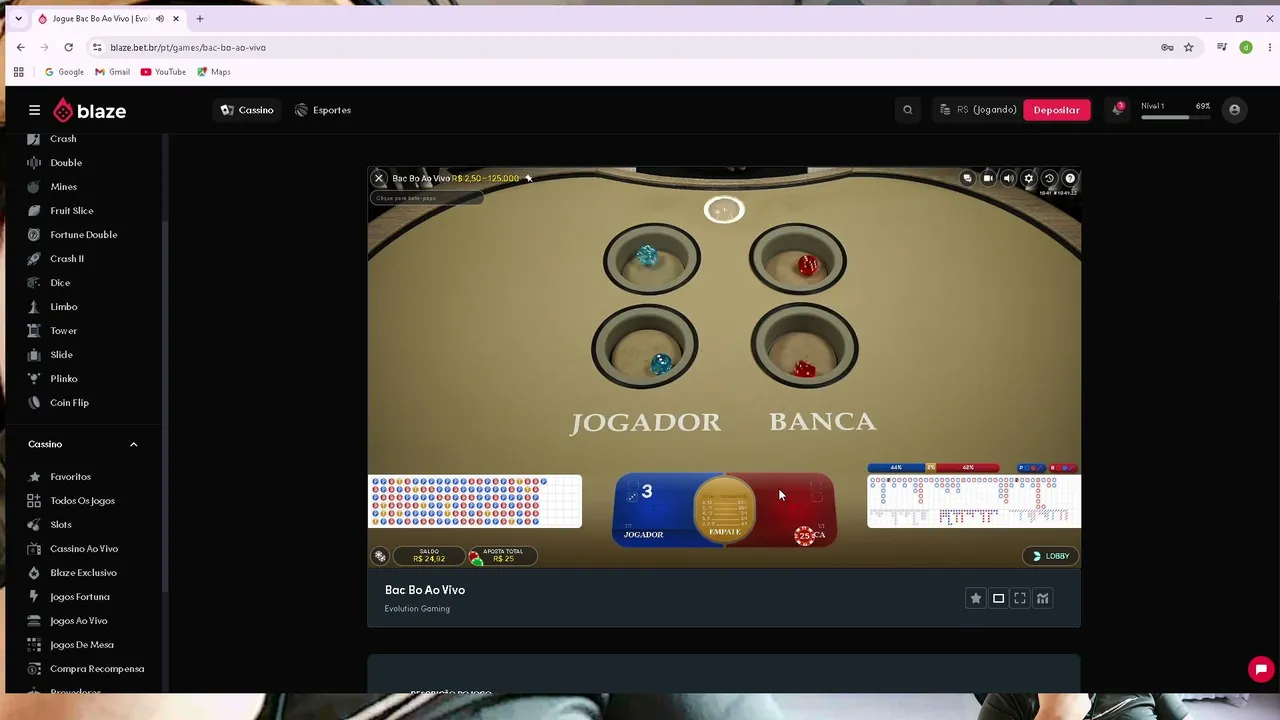Image resolution: width=1280 pixels, height=720 pixels.
Task: Go to Todos Os Jogos
Action: point(82,501)
